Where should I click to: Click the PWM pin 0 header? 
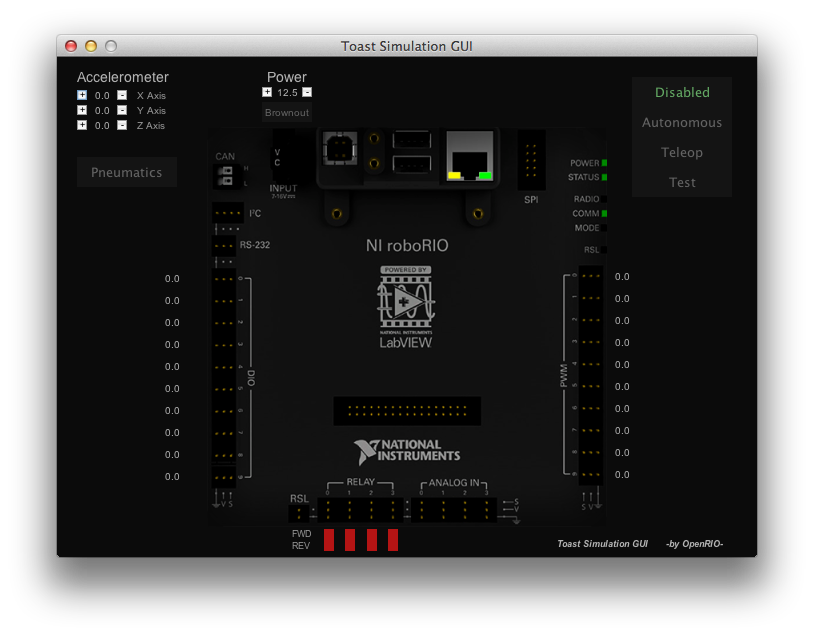click(x=591, y=276)
